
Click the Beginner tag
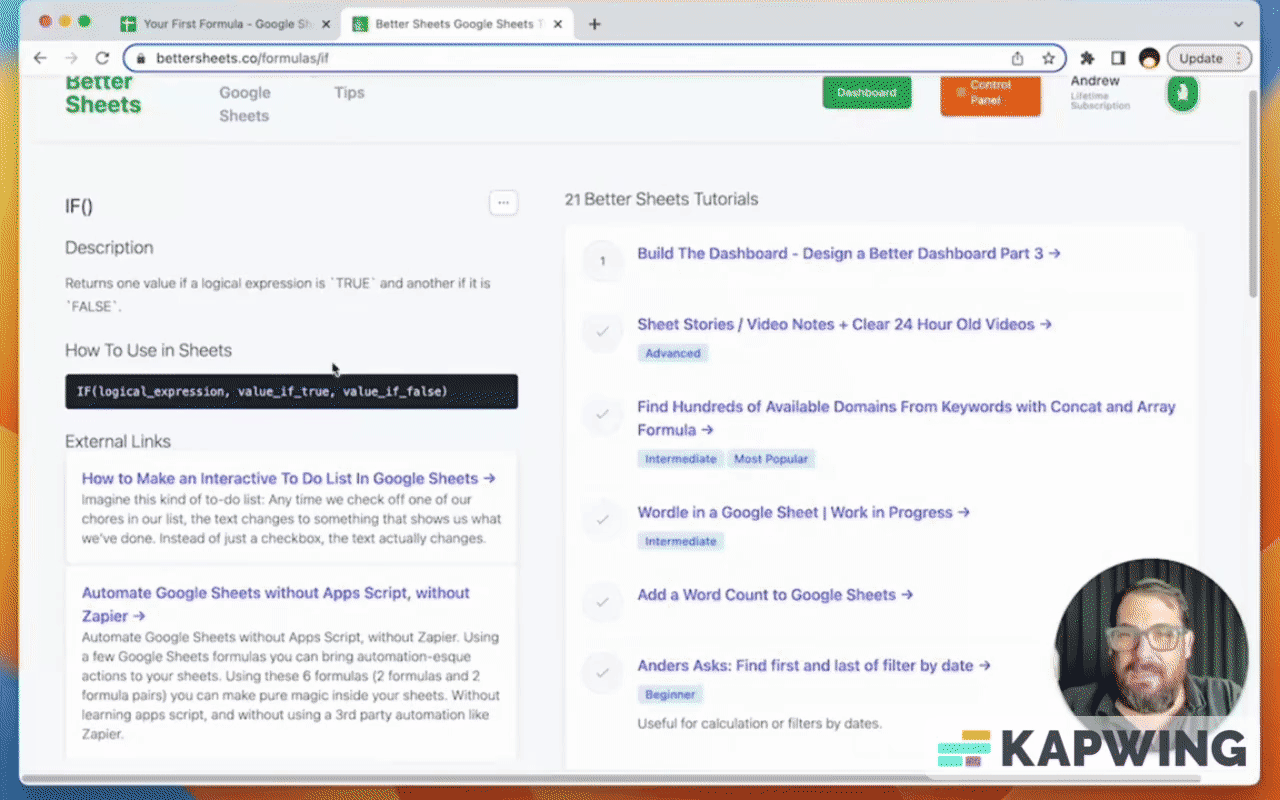tap(671, 694)
